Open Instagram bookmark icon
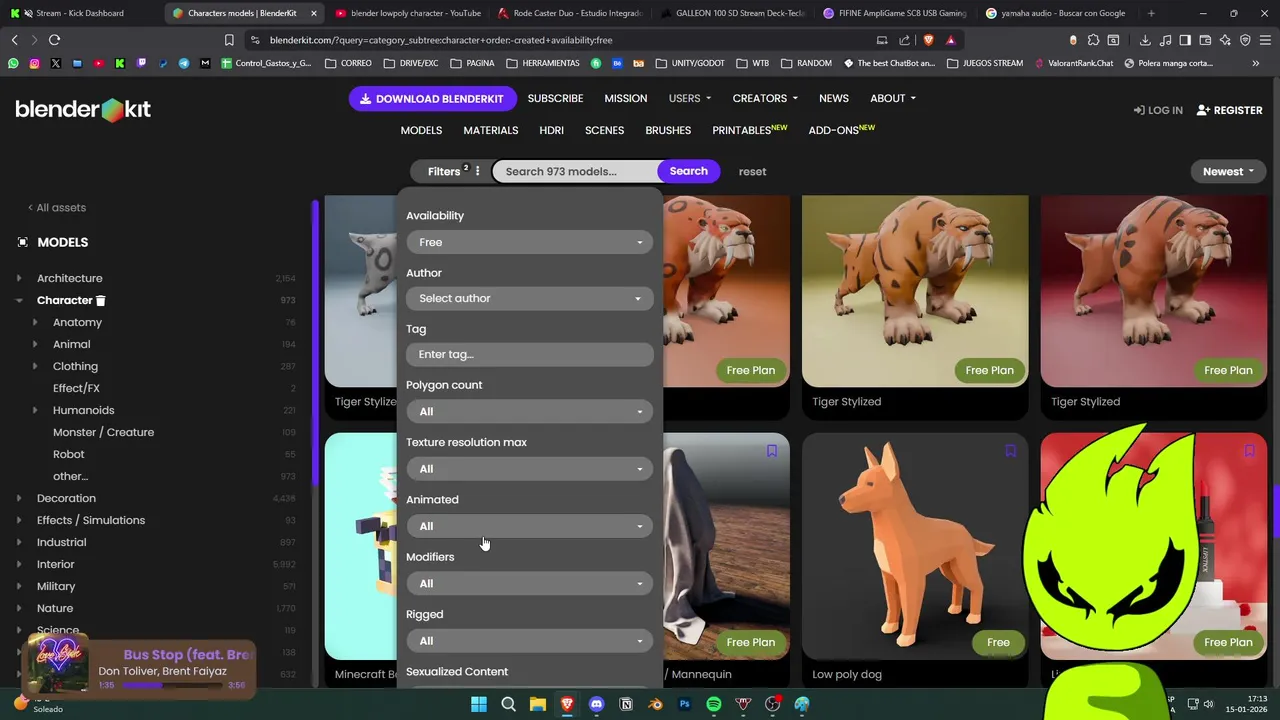The height and width of the screenshot is (720, 1280). (34, 63)
